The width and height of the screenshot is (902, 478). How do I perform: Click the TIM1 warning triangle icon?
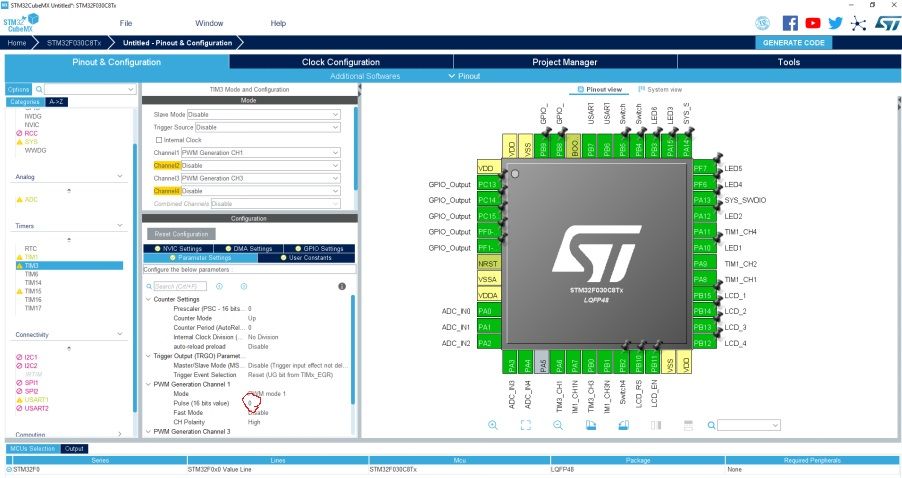(20, 257)
